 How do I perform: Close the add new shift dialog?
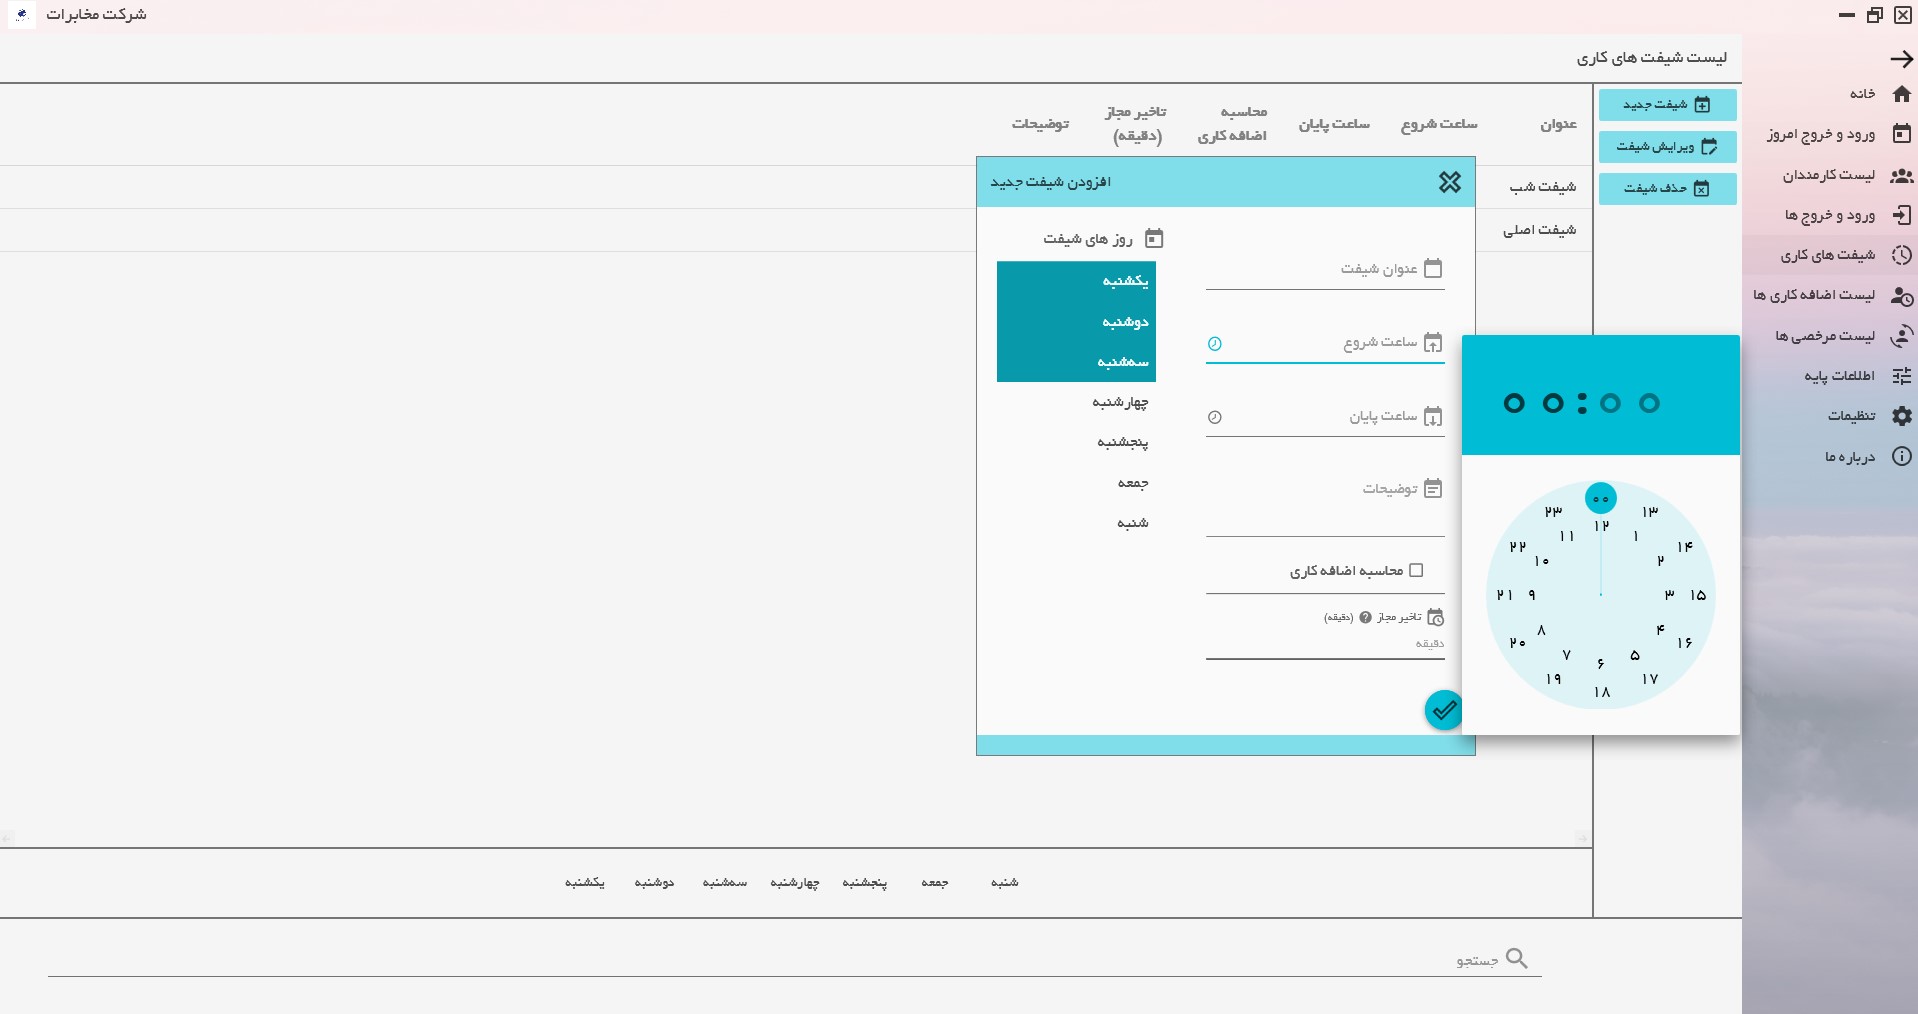(1449, 182)
